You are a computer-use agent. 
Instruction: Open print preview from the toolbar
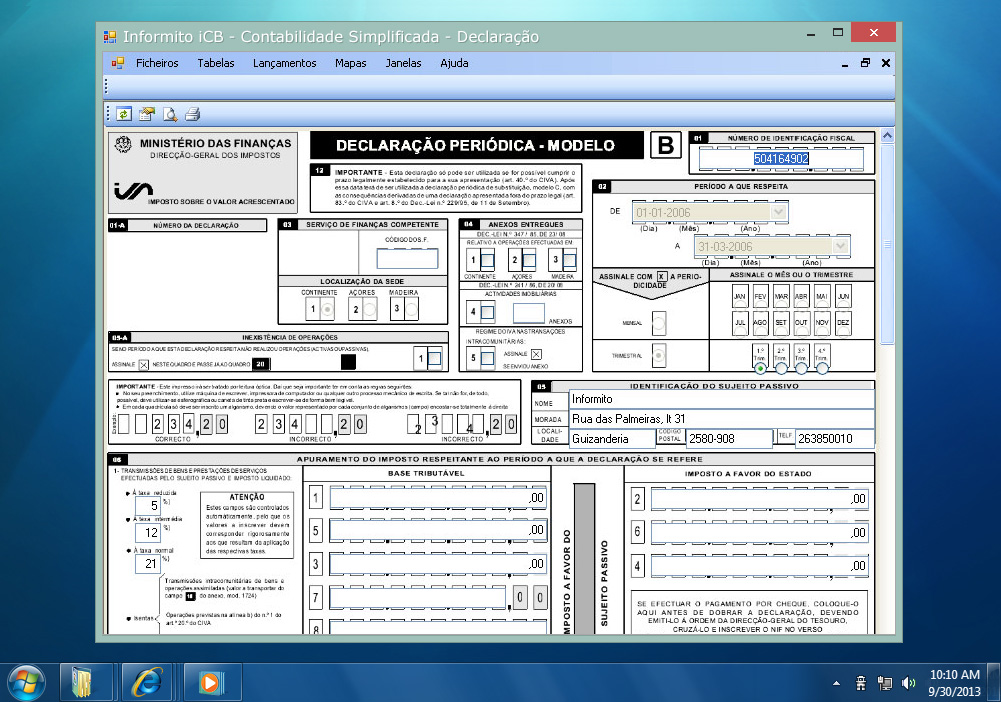click(170, 114)
